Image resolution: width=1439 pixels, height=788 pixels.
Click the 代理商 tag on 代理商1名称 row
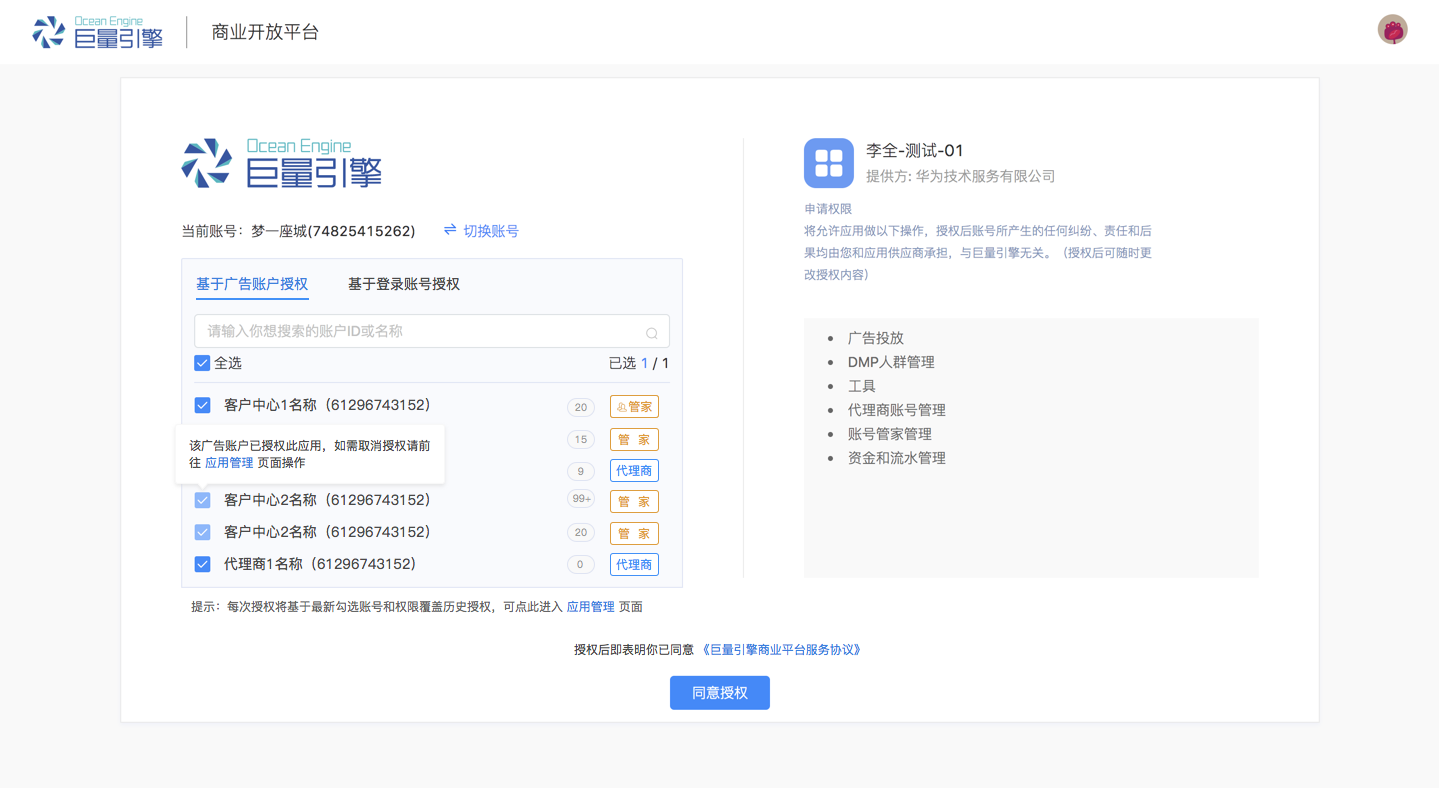(x=634, y=565)
